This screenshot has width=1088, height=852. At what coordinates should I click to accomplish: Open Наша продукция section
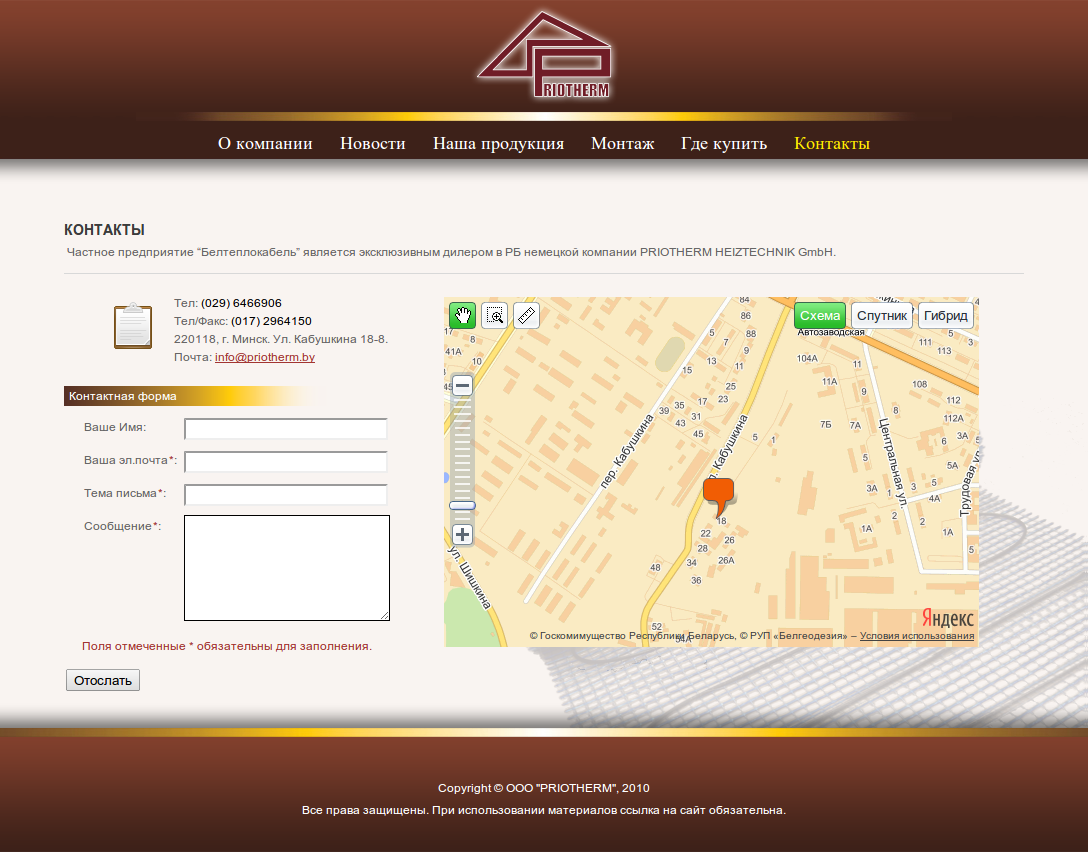pyautogui.click(x=498, y=143)
